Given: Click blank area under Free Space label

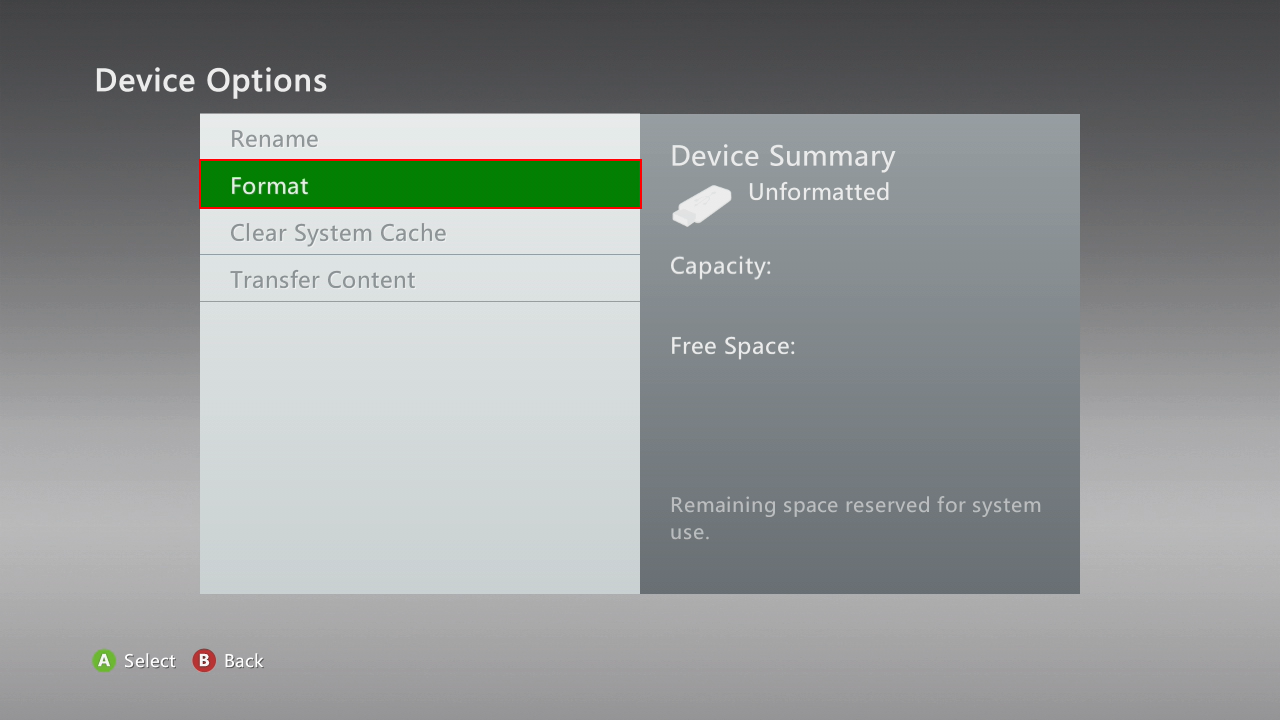Looking at the screenshot, I should [x=860, y=420].
